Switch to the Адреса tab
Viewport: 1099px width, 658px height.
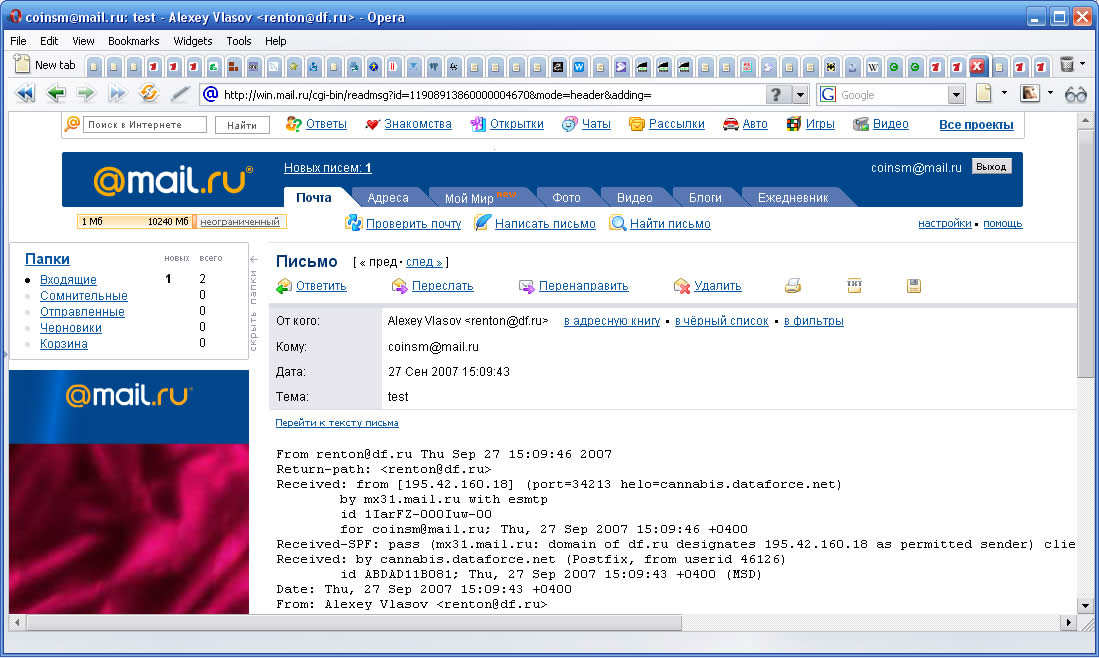click(387, 197)
